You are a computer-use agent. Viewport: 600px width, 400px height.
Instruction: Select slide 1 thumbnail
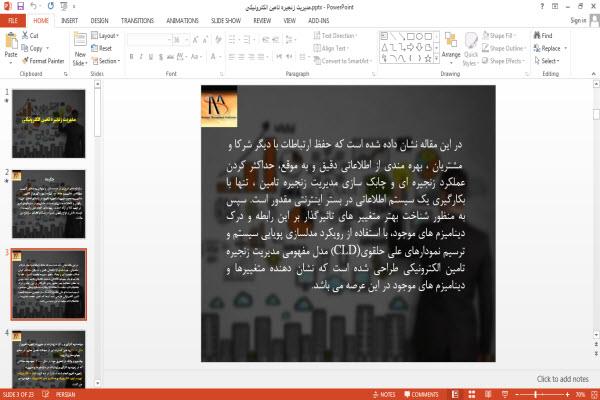pos(49,124)
